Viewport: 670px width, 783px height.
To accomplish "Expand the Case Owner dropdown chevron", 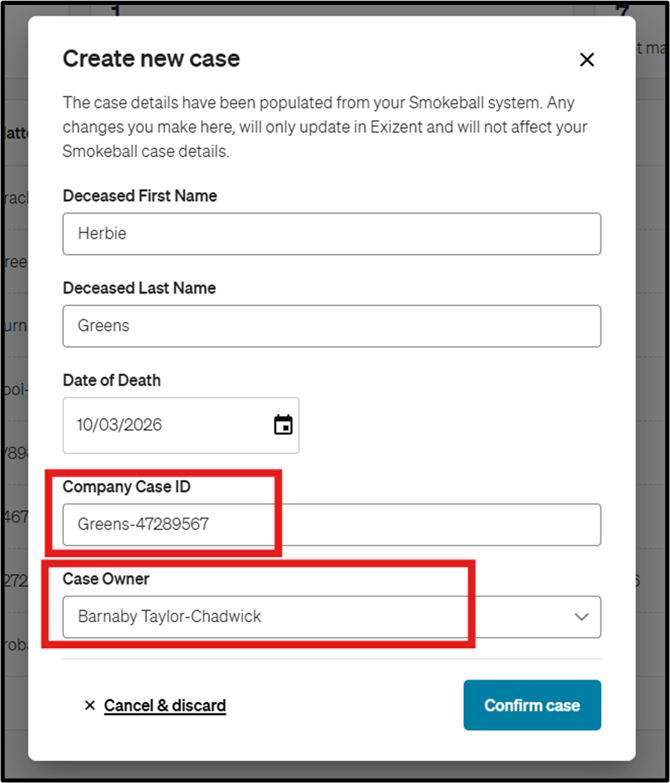I will [x=582, y=617].
